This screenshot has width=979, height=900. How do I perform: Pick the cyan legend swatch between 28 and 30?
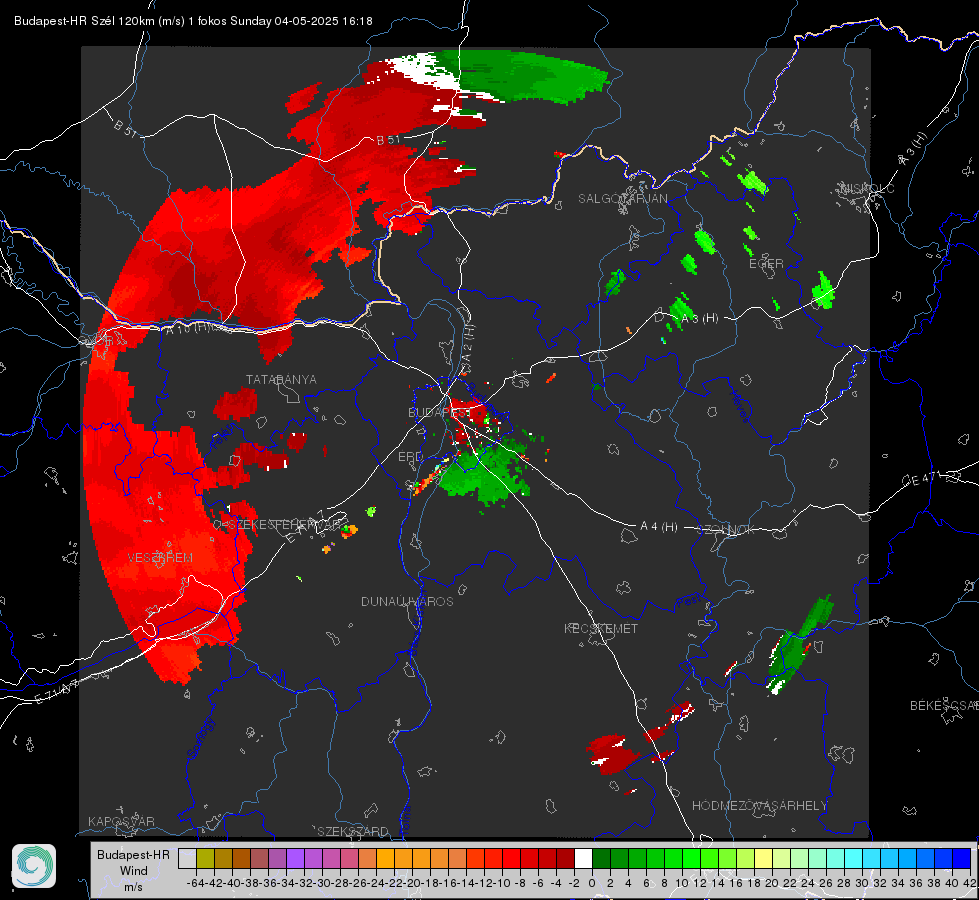(x=853, y=858)
